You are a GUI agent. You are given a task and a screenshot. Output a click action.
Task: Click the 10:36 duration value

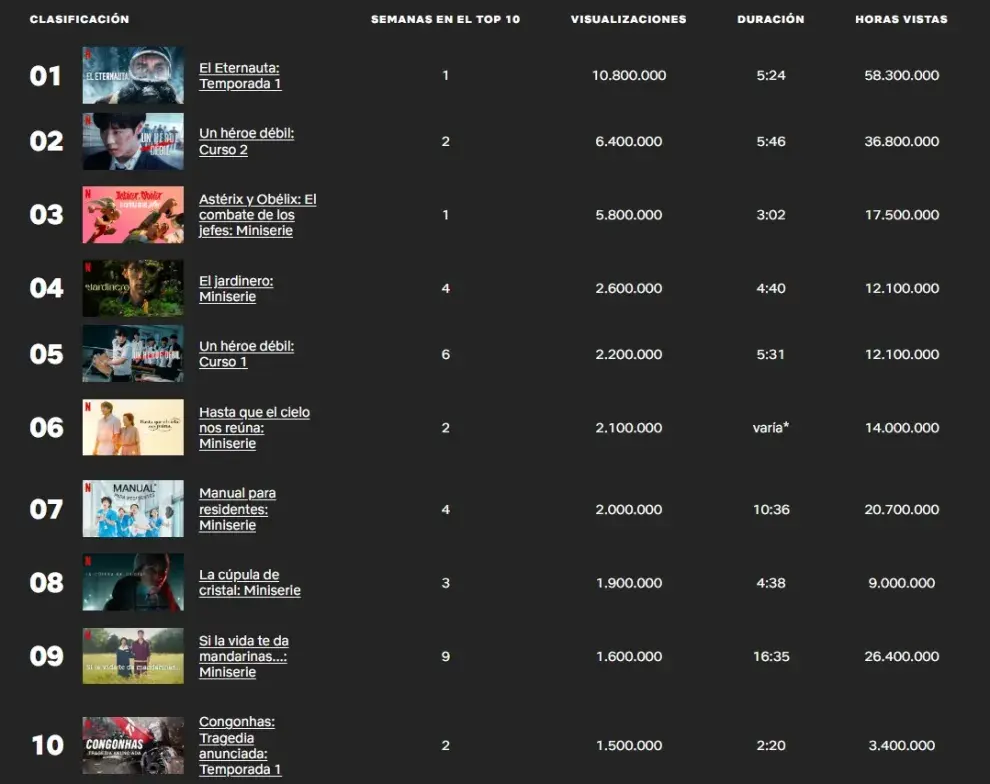click(x=771, y=509)
